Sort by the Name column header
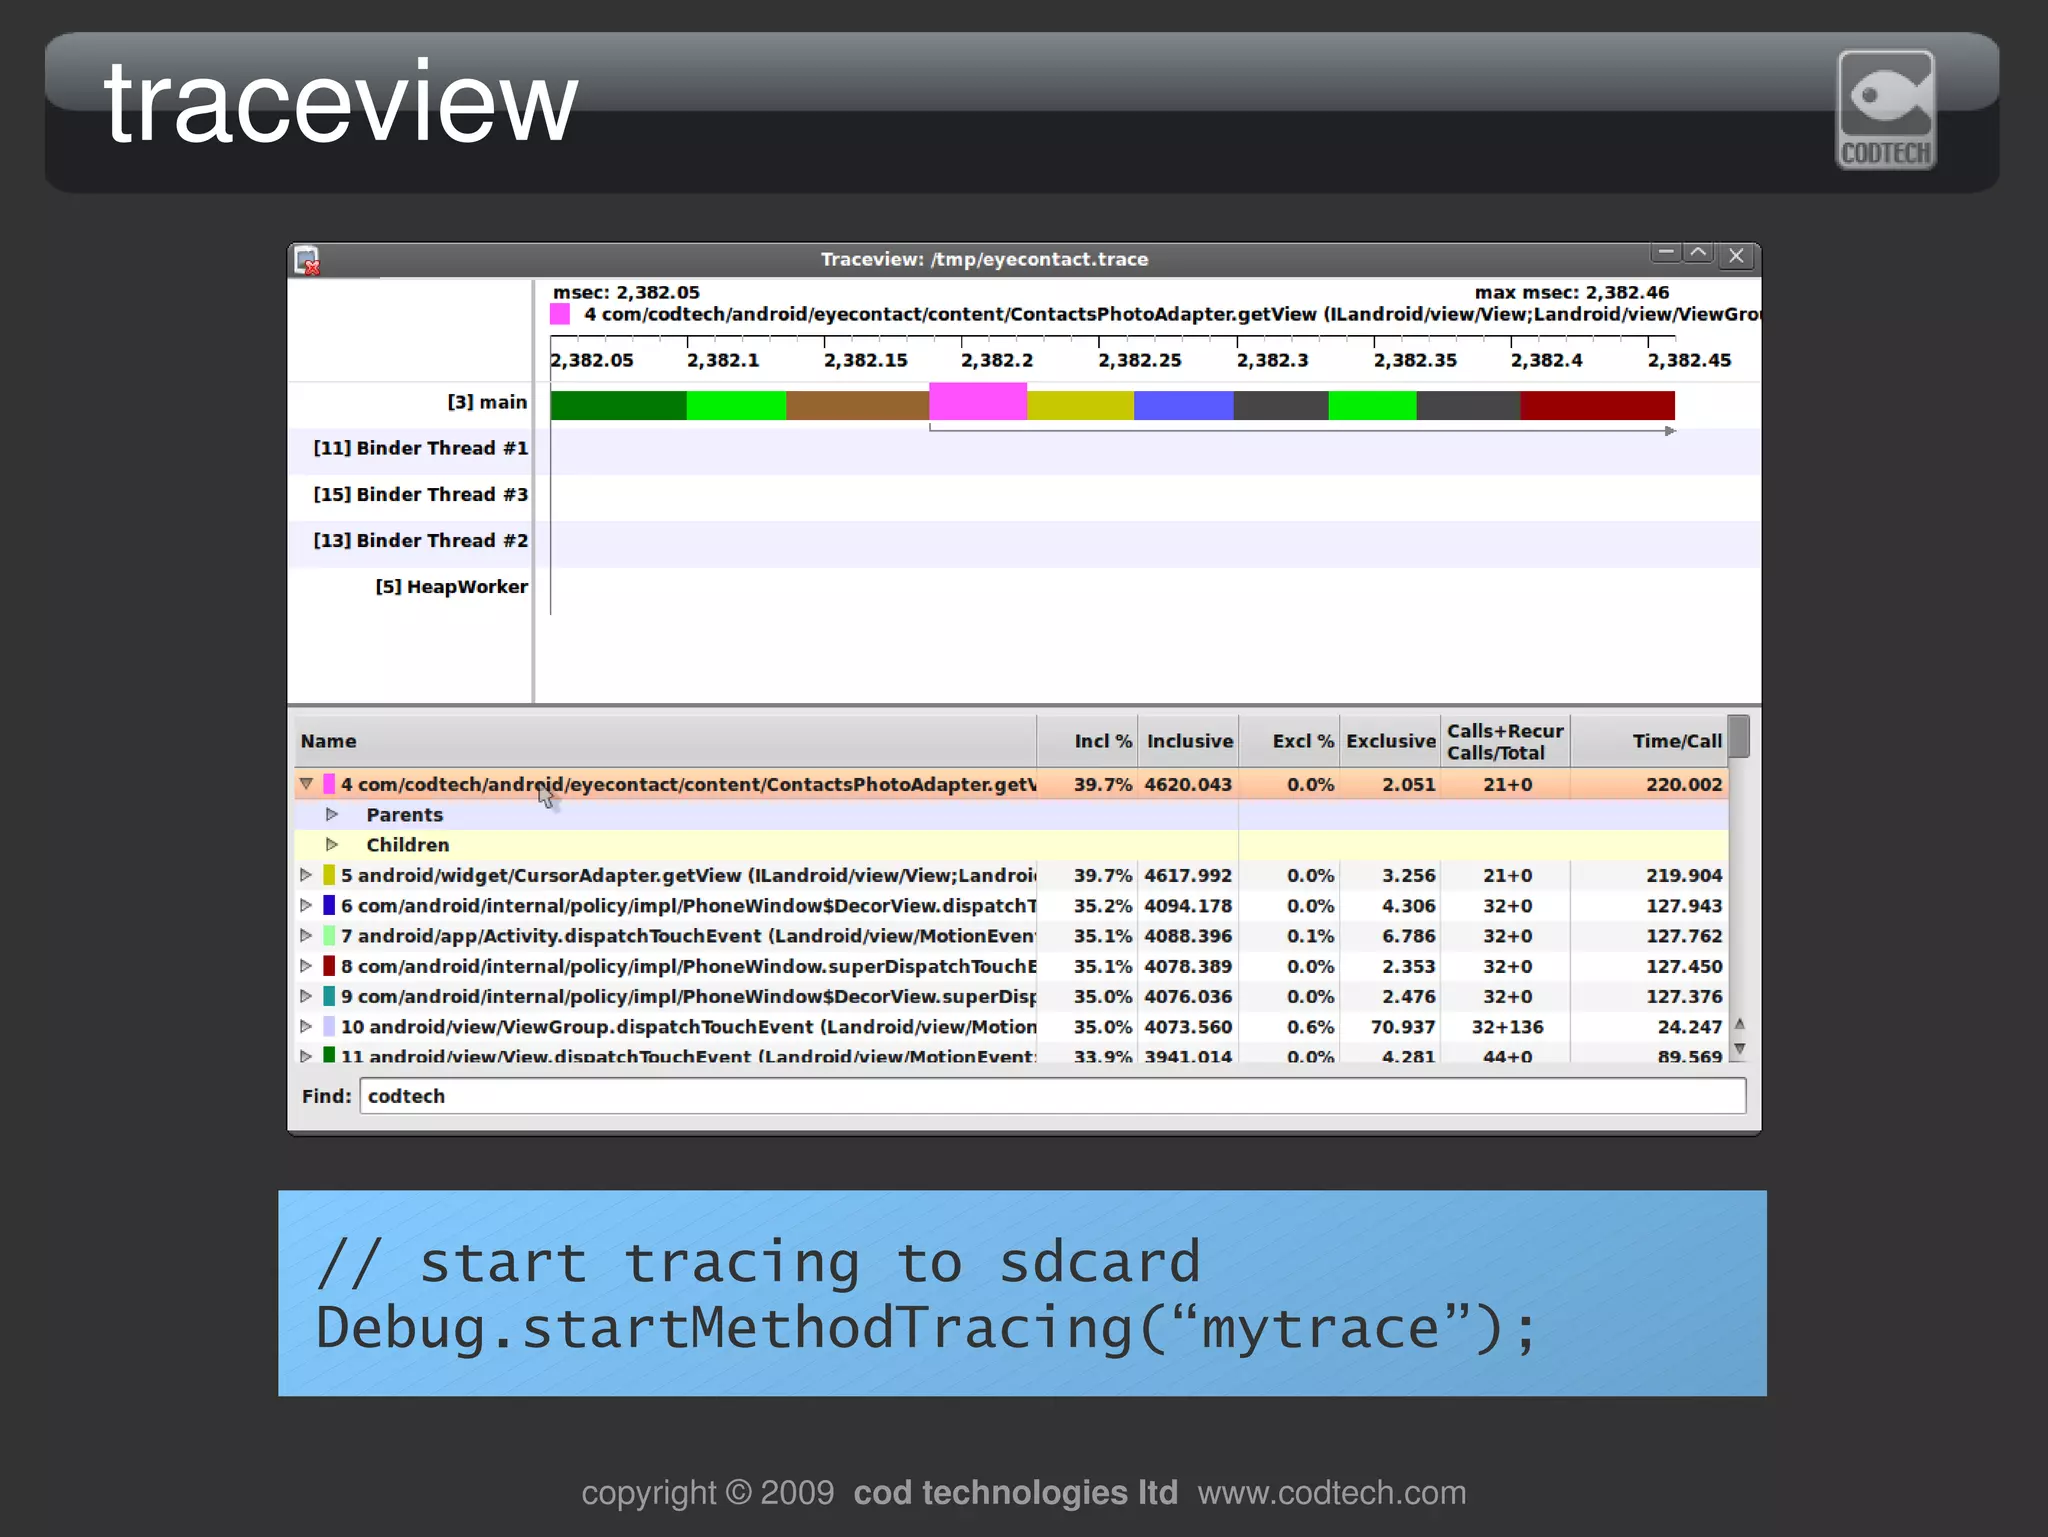The height and width of the screenshot is (1537, 2048). [x=665, y=741]
